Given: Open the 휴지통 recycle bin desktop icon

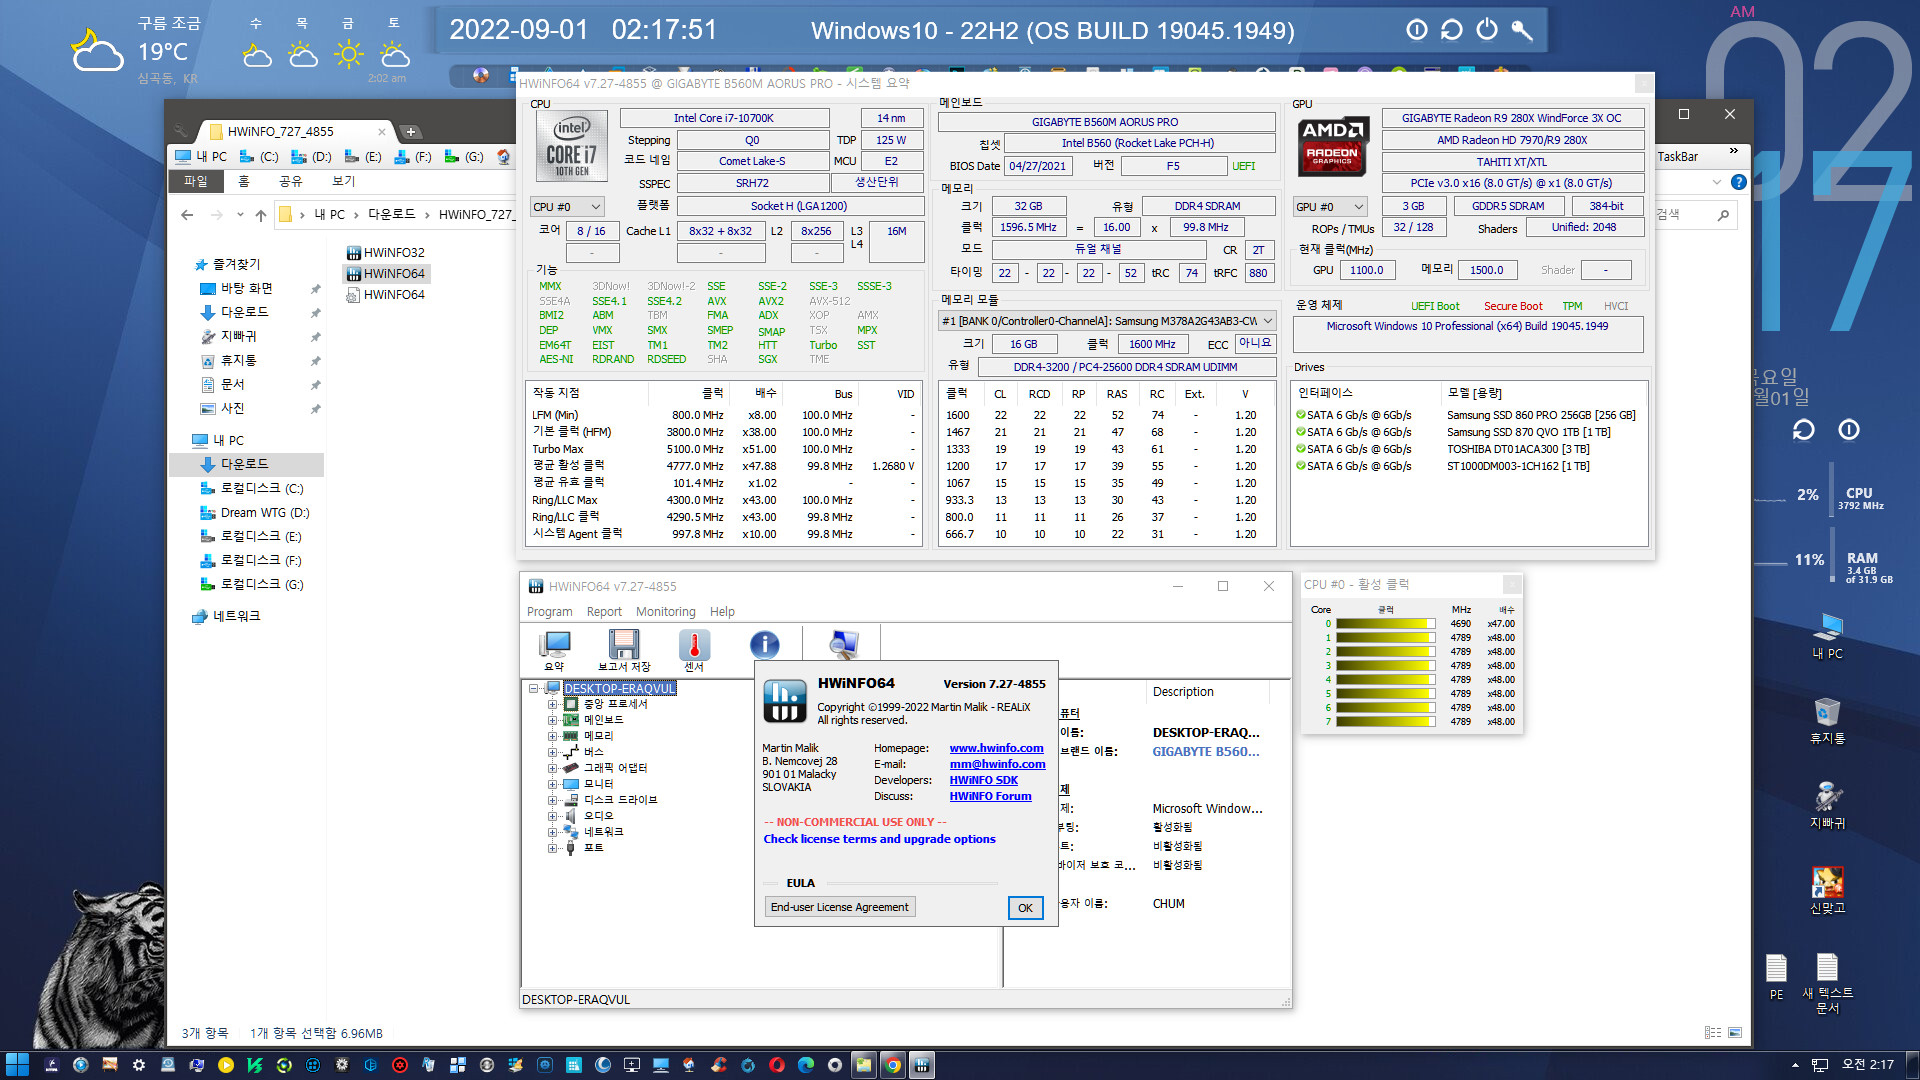Looking at the screenshot, I should [x=1827, y=720].
